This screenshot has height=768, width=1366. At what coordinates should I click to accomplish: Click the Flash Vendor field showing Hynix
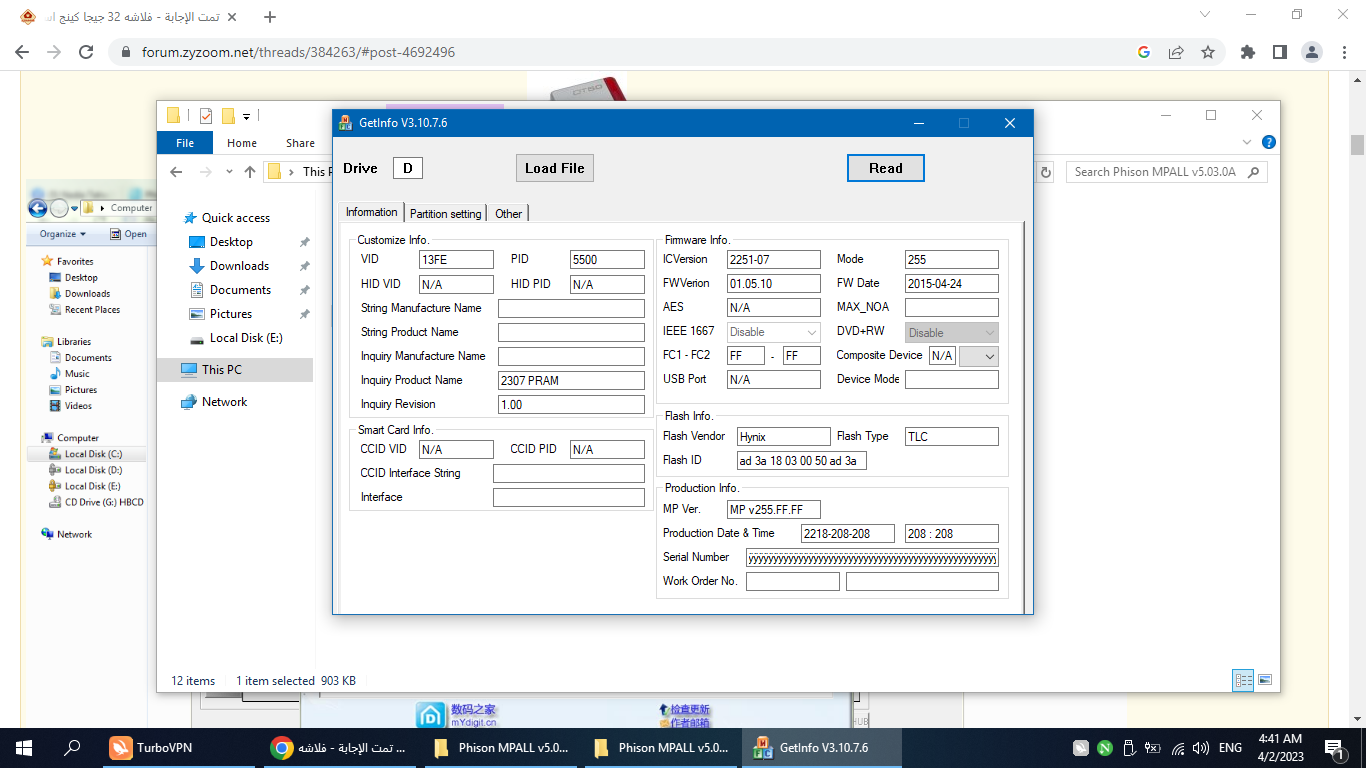[x=784, y=436]
